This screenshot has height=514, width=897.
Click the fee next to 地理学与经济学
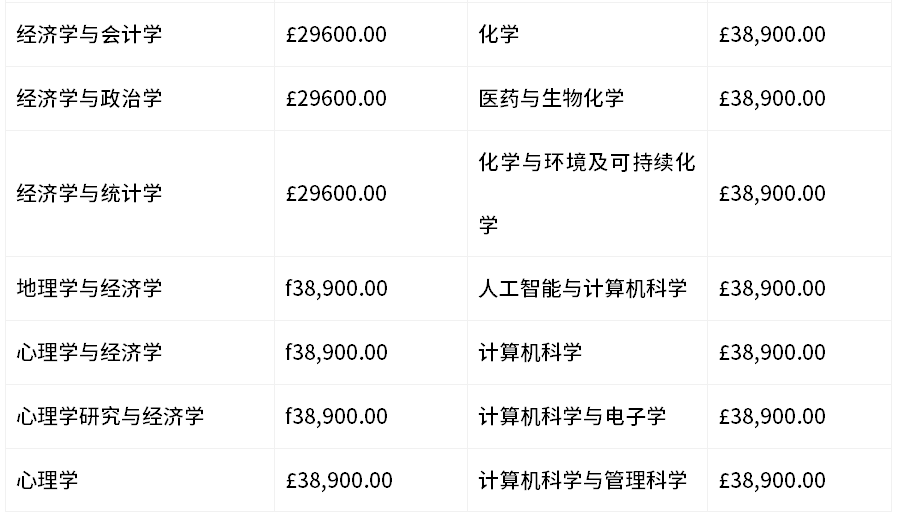point(336,289)
